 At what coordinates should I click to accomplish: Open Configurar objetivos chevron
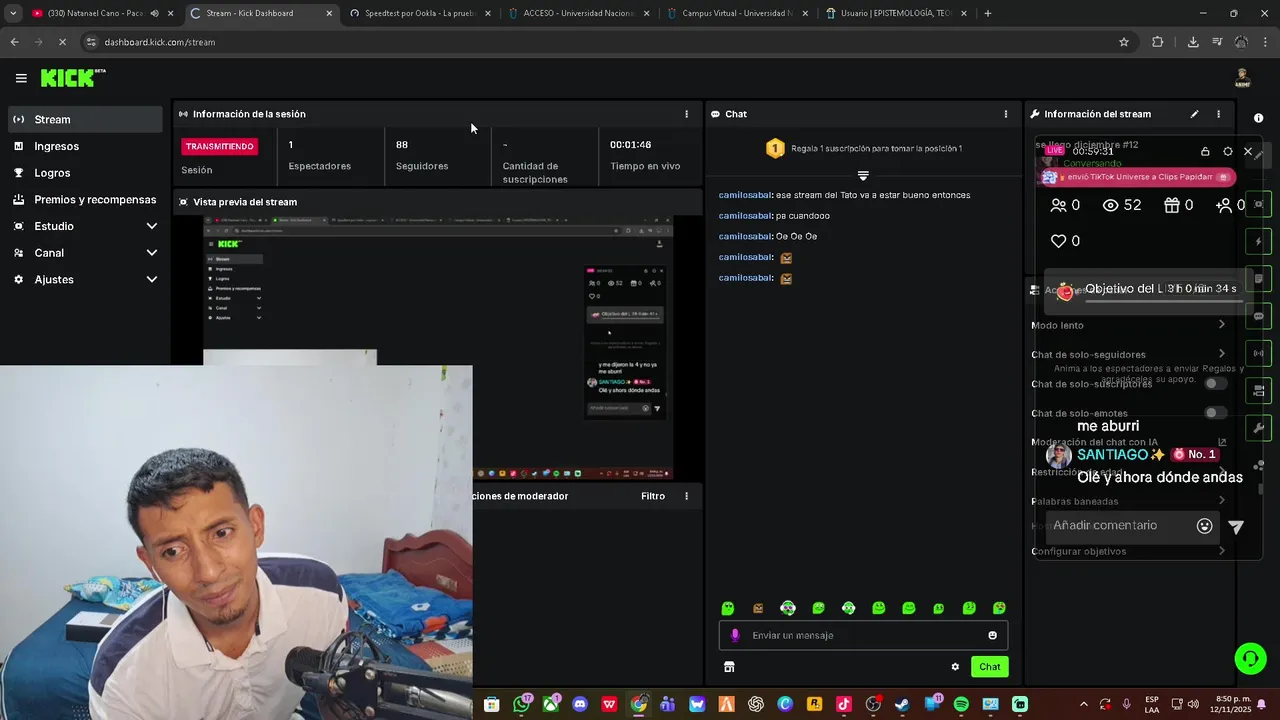tap(1222, 551)
